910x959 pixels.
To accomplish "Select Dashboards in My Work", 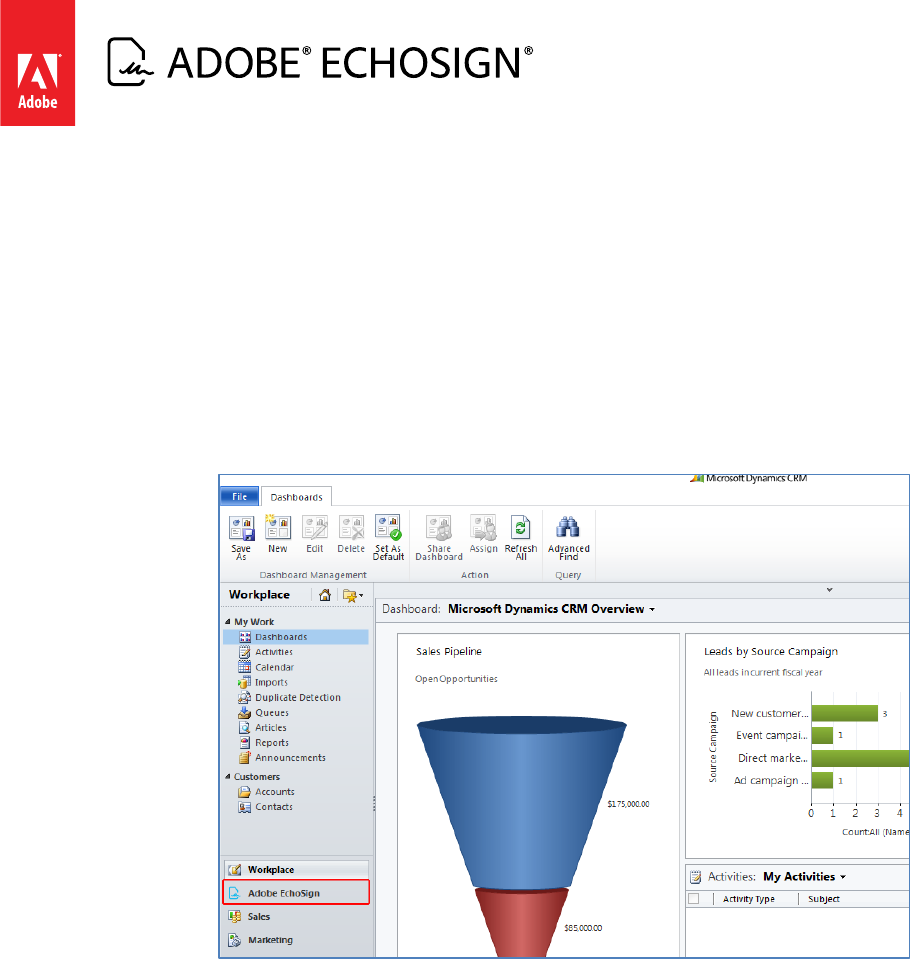I will pos(296,637).
